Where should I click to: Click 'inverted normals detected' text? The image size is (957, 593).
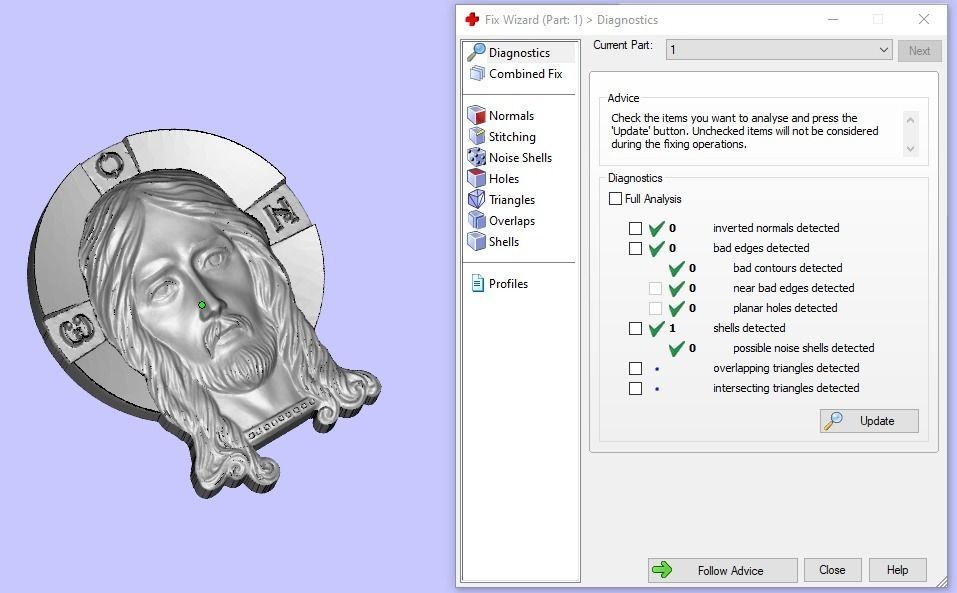pos(776,228)
